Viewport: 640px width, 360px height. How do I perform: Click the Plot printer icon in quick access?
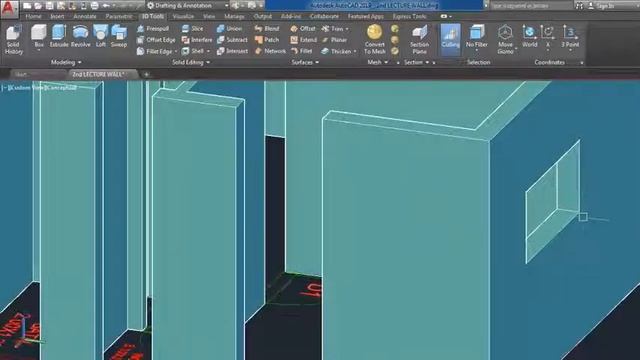pos(94,6)
